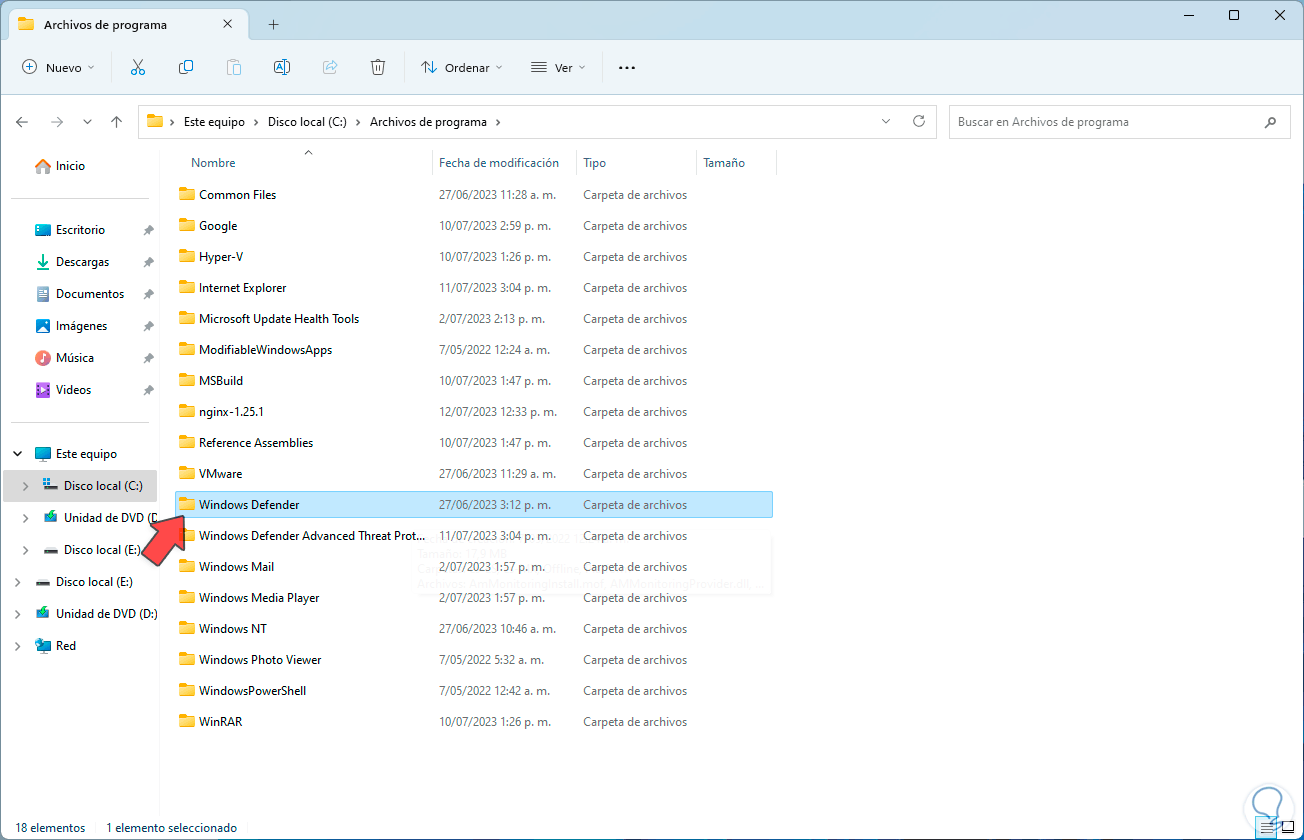
Task: Sort by the Tipo column header
Action: tap(594, 163)
